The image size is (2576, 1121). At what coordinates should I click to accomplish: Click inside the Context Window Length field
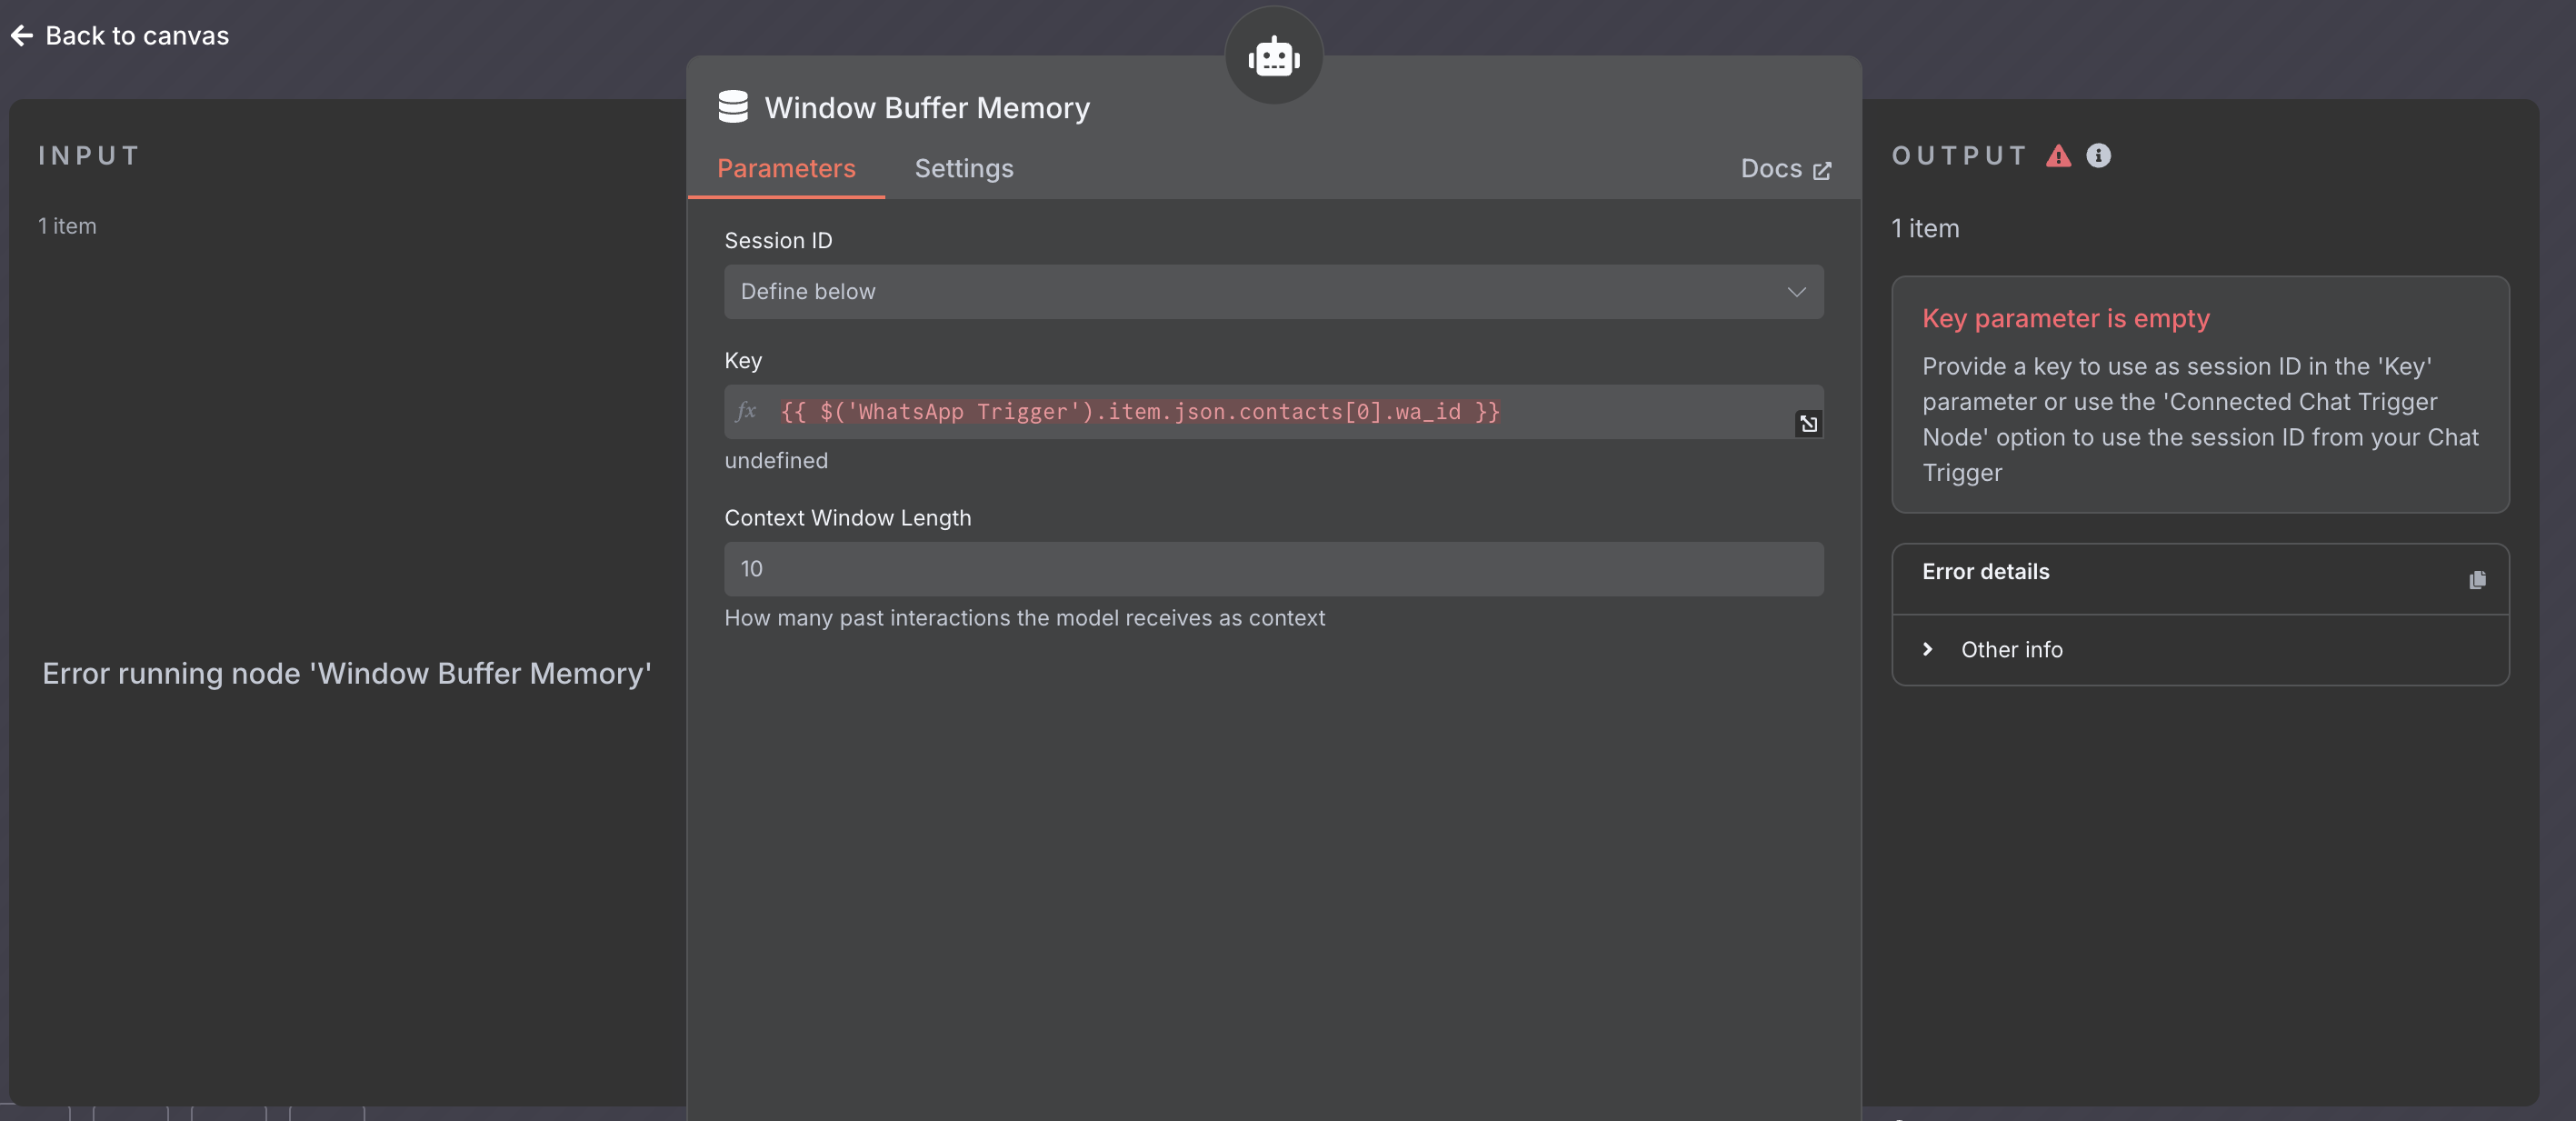1272,569
